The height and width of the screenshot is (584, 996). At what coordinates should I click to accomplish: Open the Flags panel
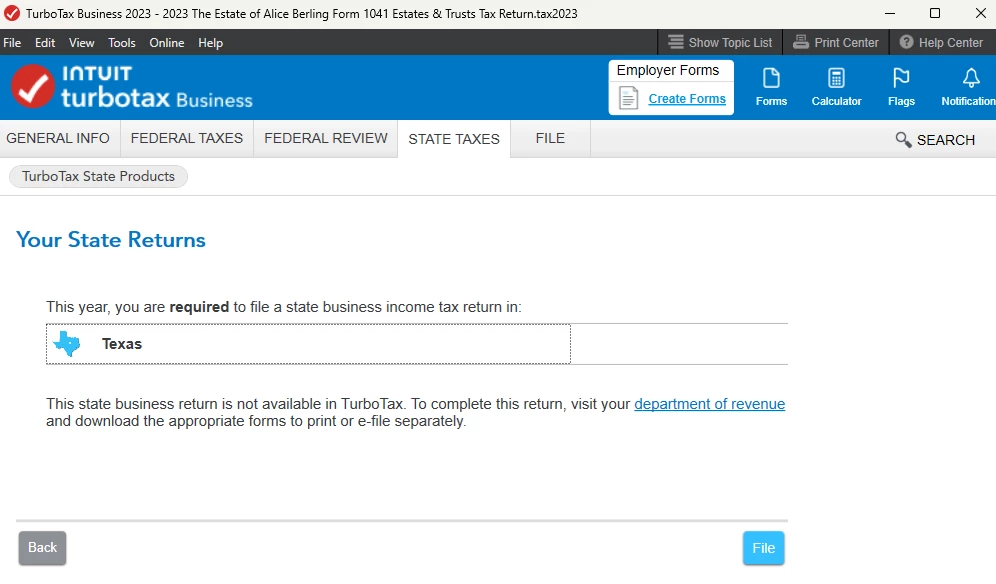[901, 87]
